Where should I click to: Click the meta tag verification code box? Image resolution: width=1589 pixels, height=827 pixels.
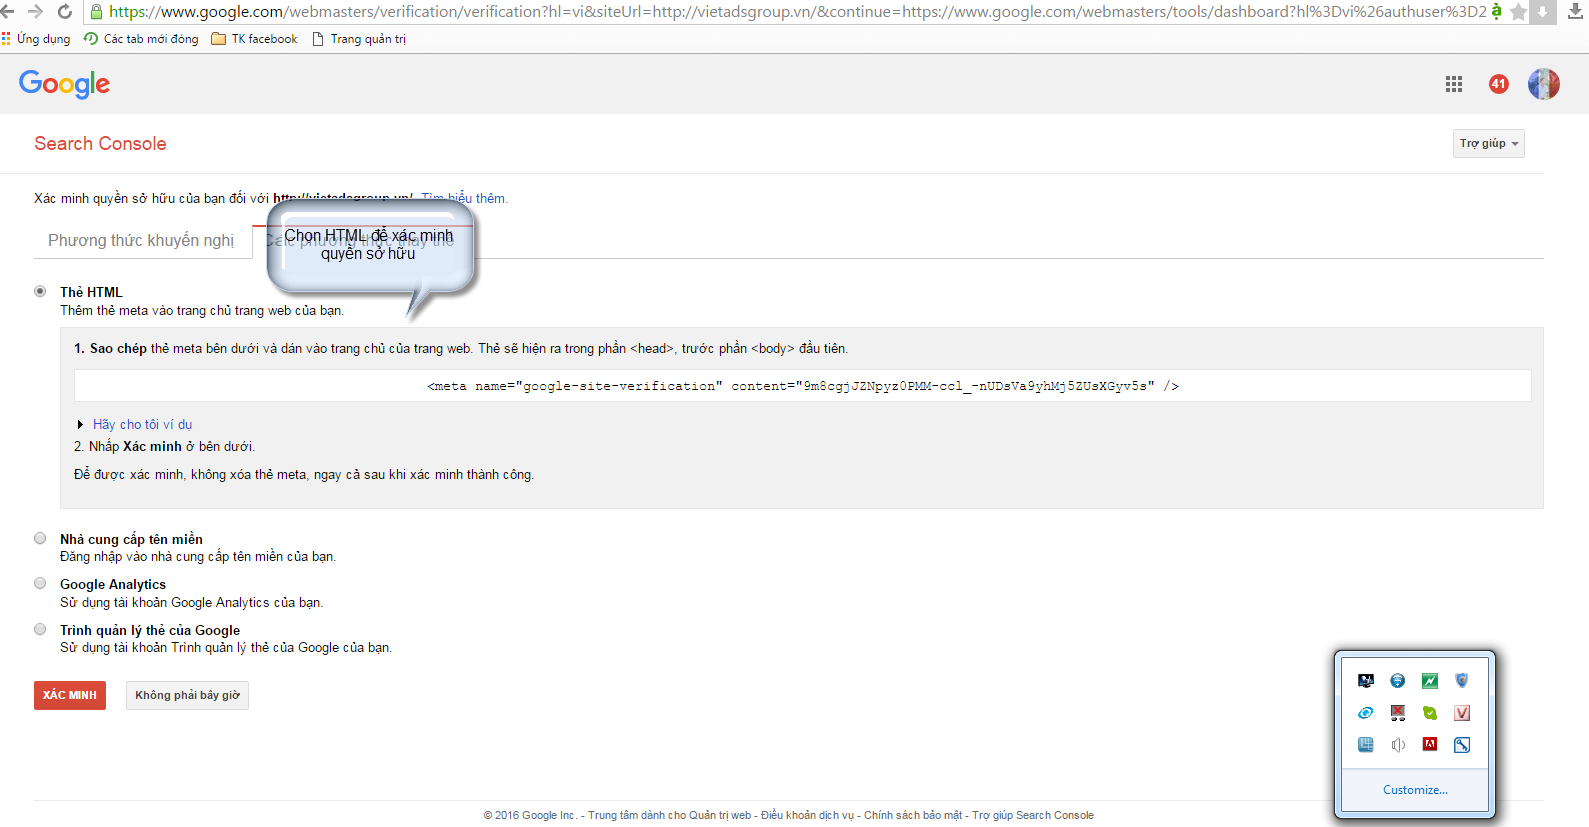(x=803, y=386)
